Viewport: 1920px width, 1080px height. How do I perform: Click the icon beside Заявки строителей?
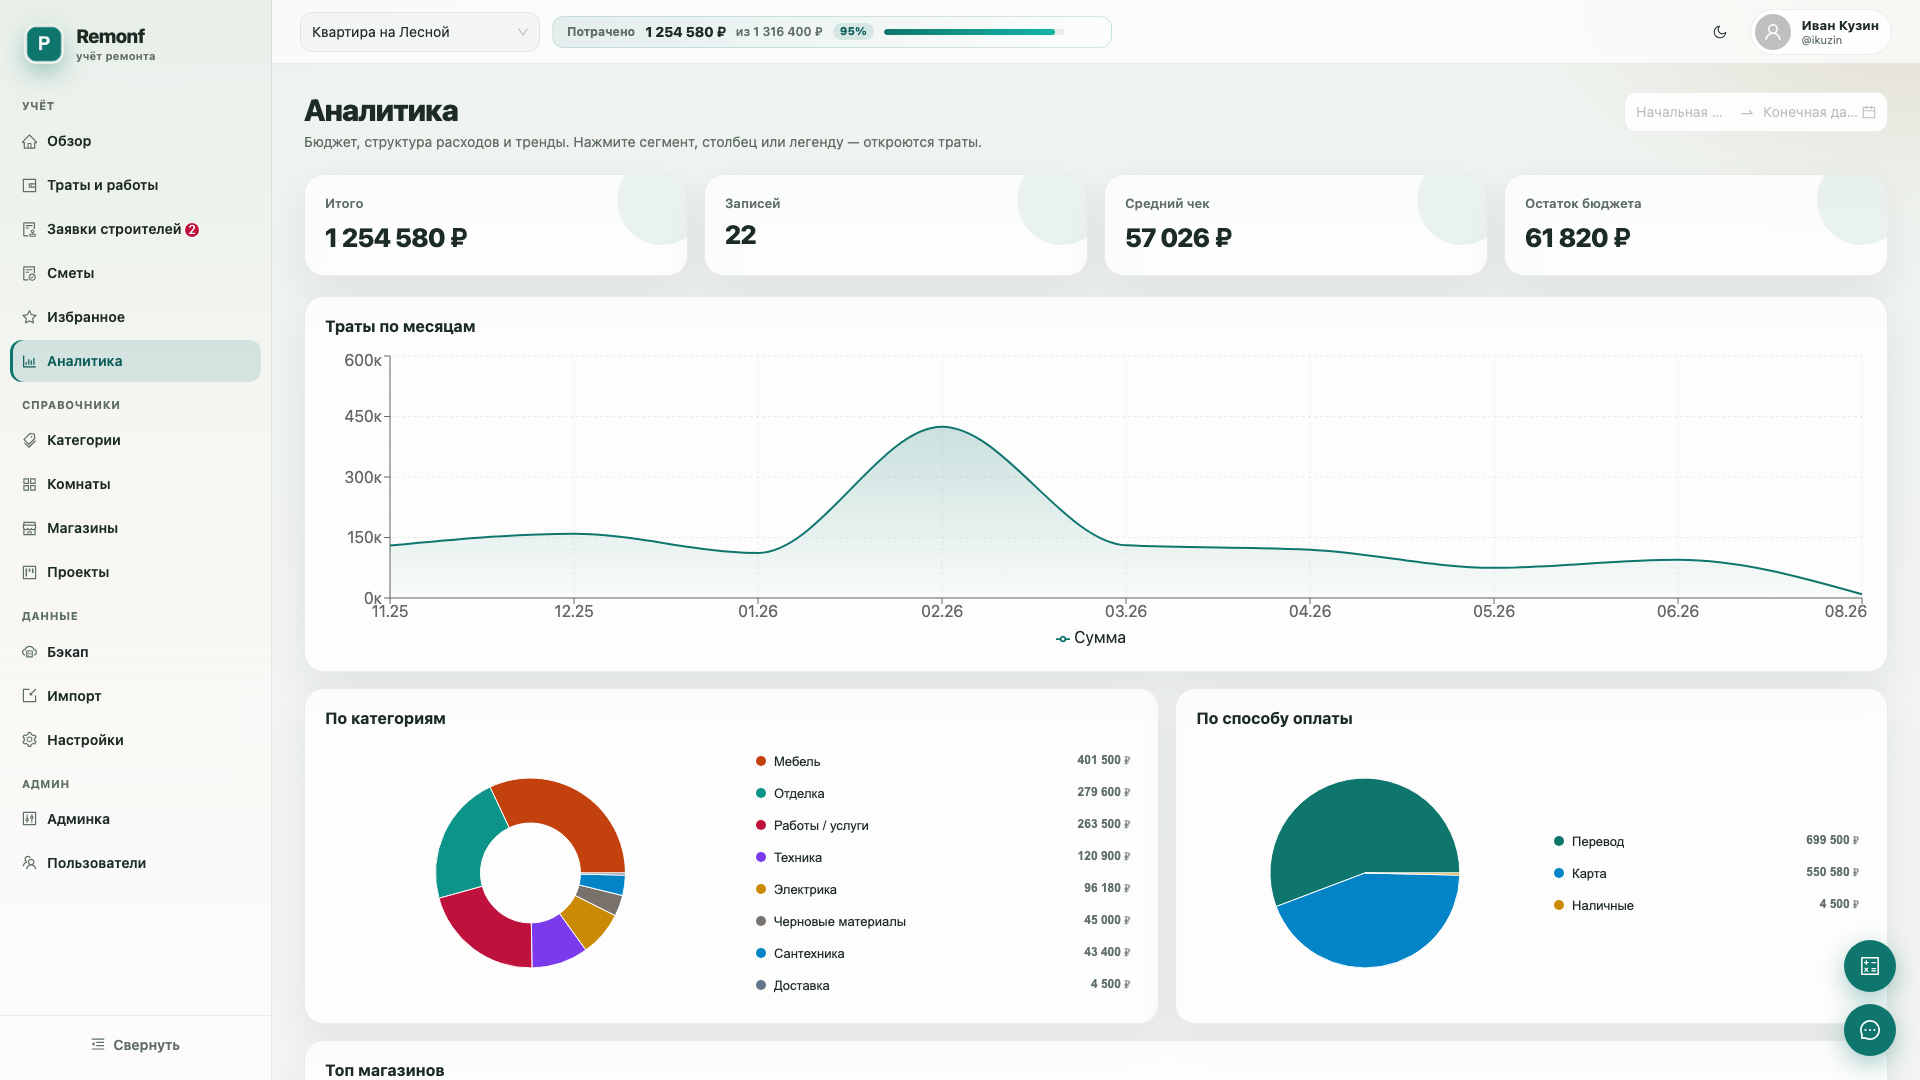(x=30, y=229)
